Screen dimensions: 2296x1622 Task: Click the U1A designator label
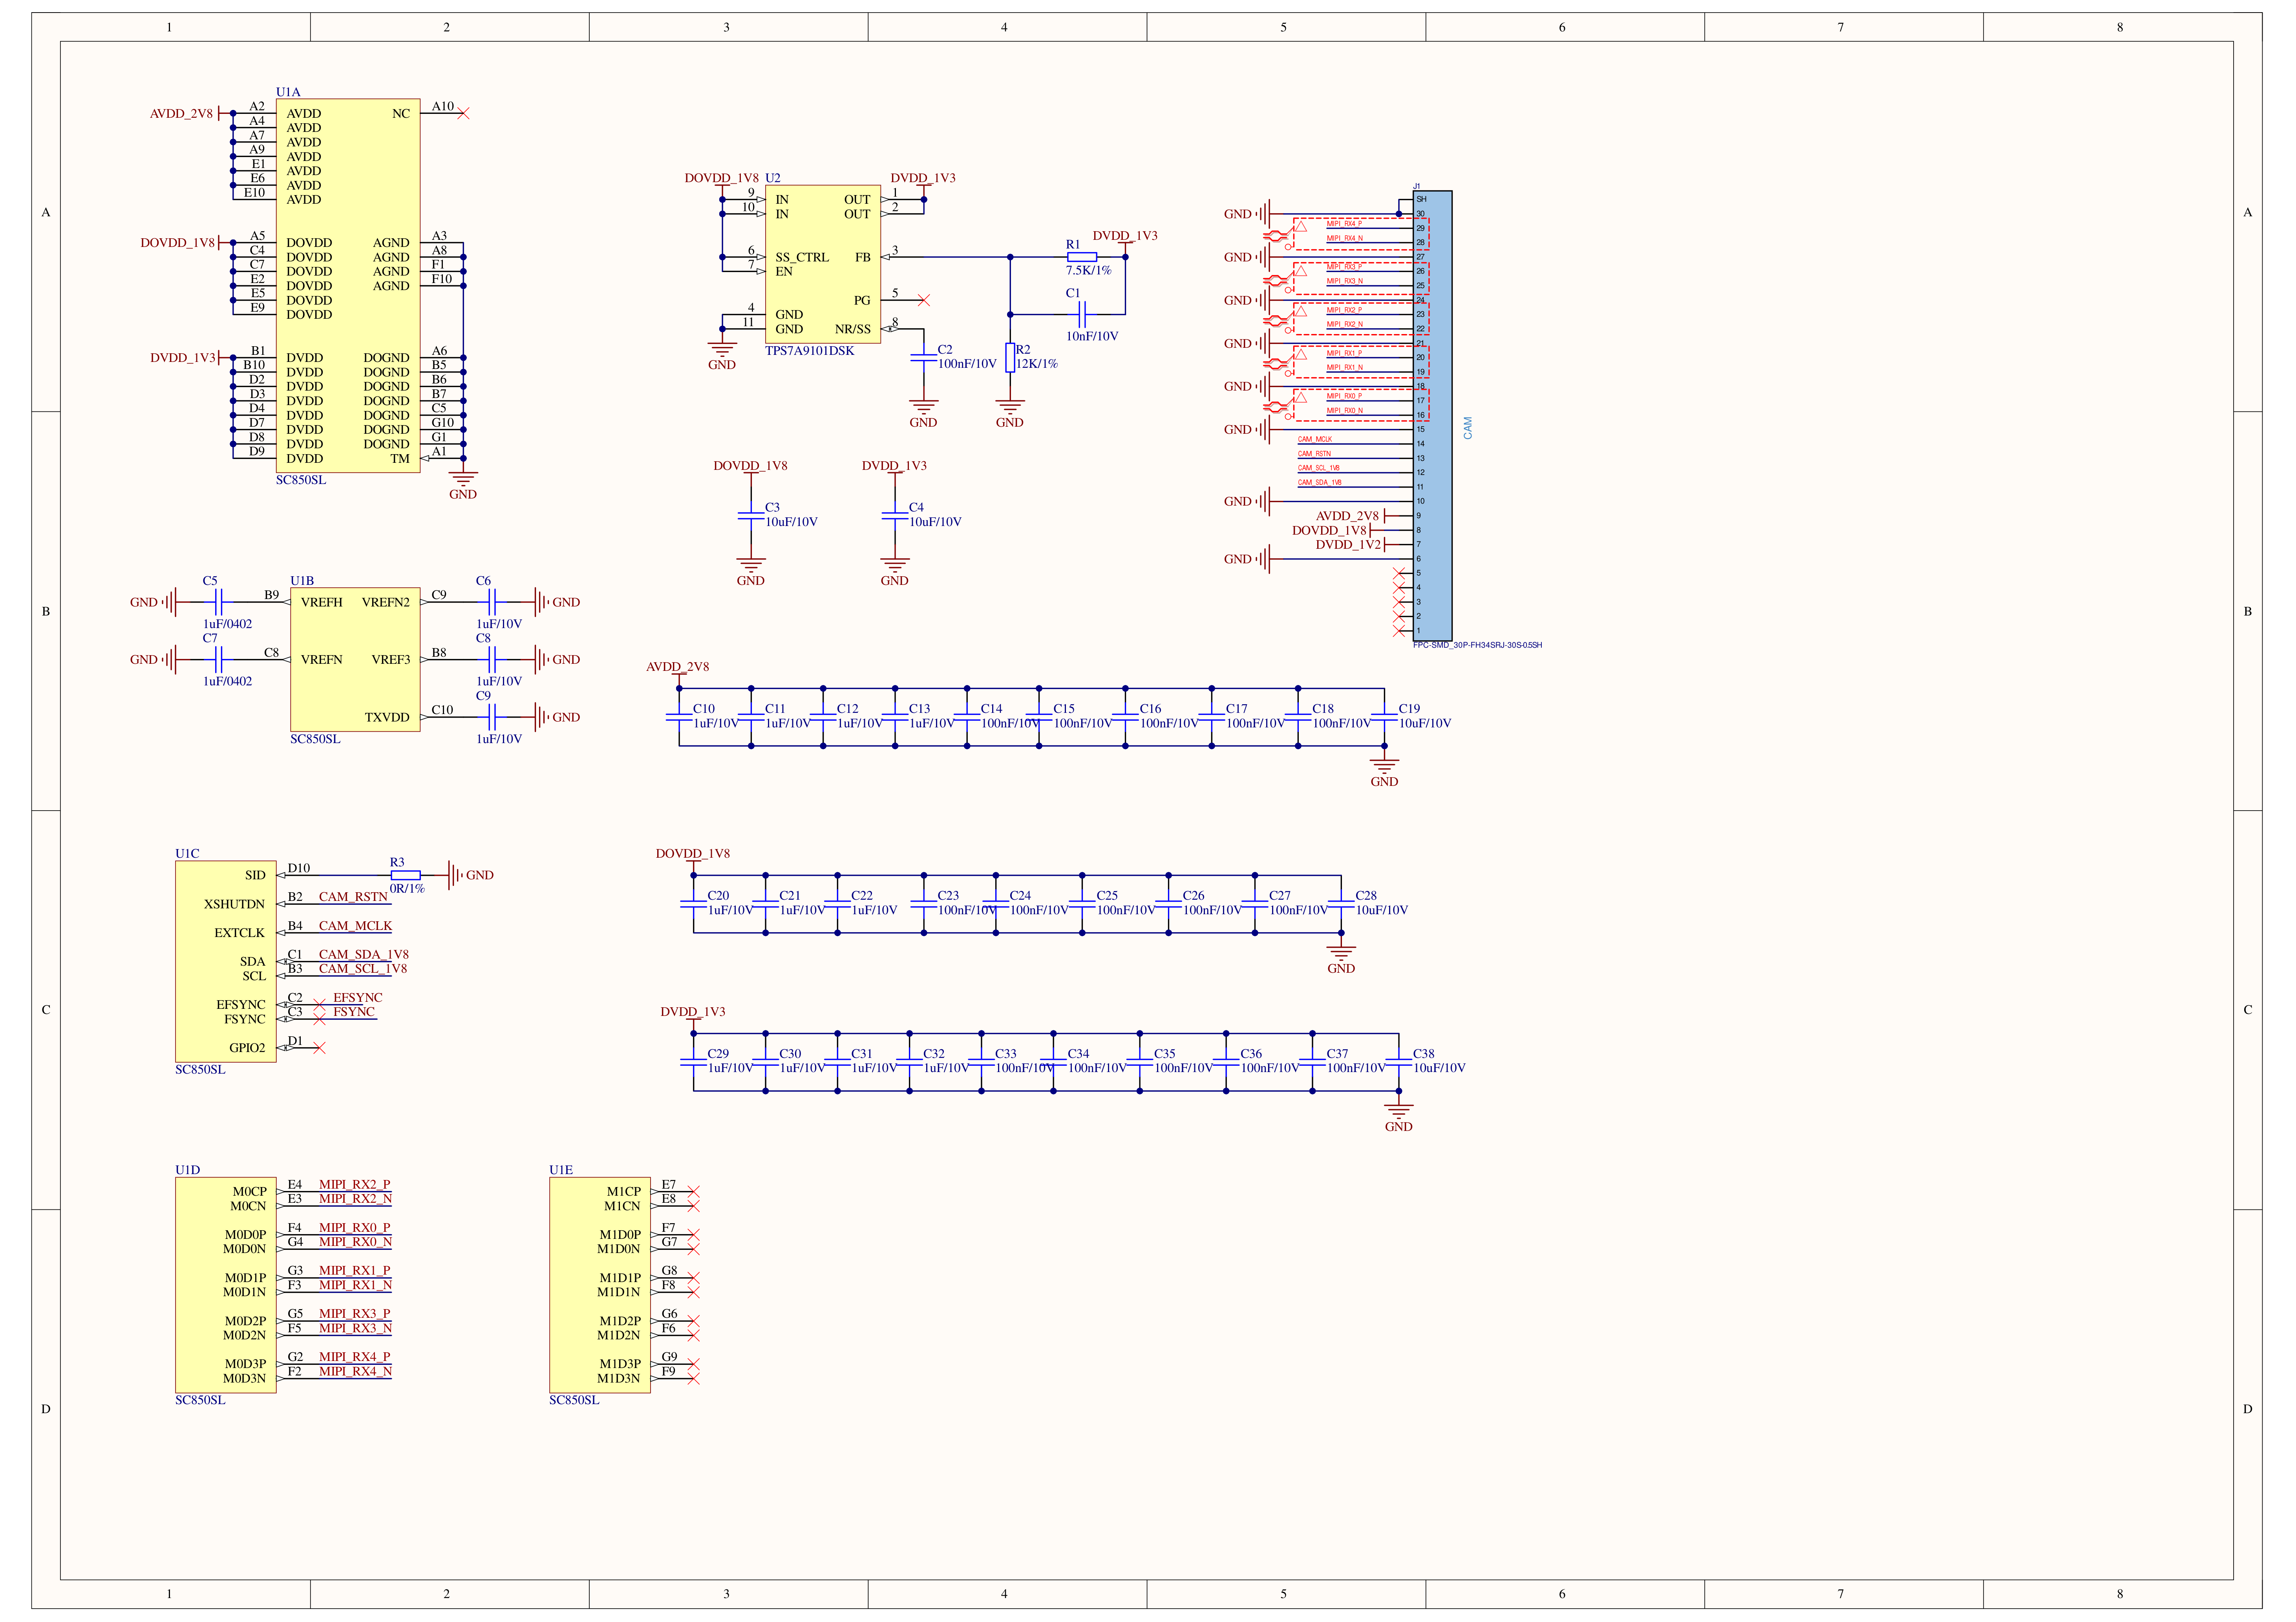pos(288,92)
